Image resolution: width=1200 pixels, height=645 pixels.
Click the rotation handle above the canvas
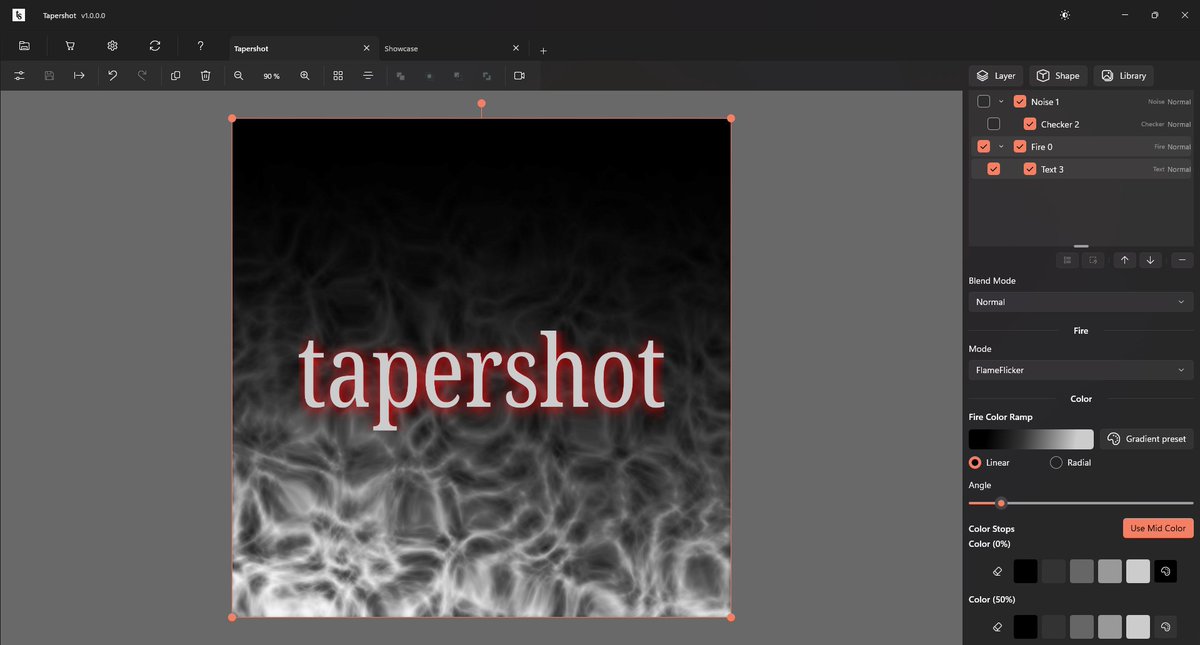481,103
